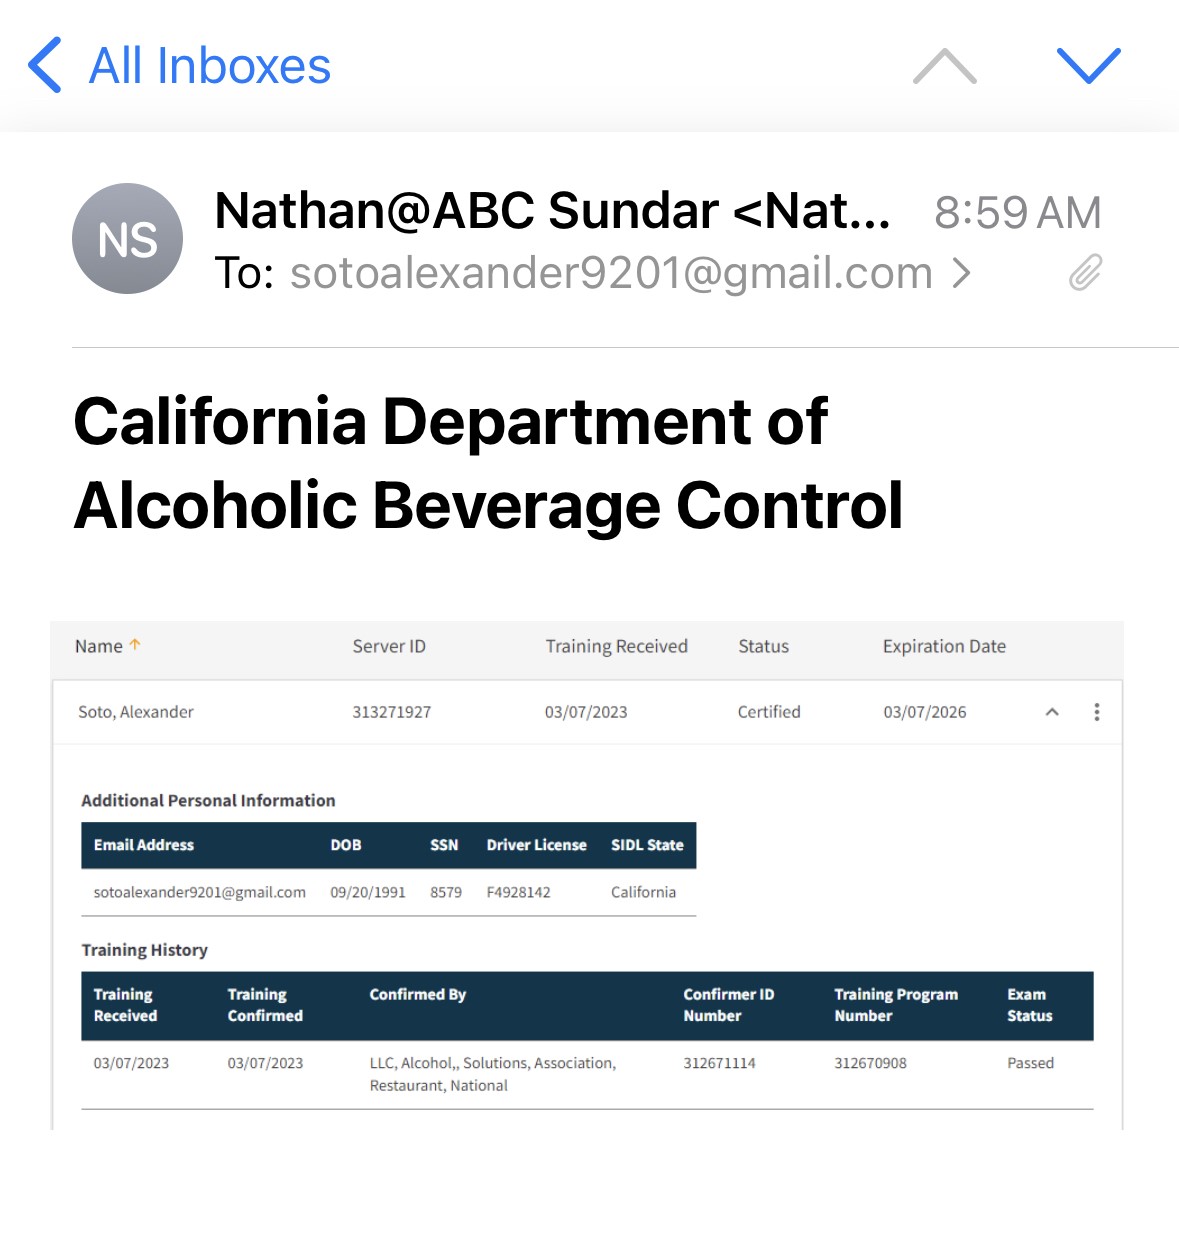
Task: Go back to All Inboxes
Action: (x=209, y=66)
